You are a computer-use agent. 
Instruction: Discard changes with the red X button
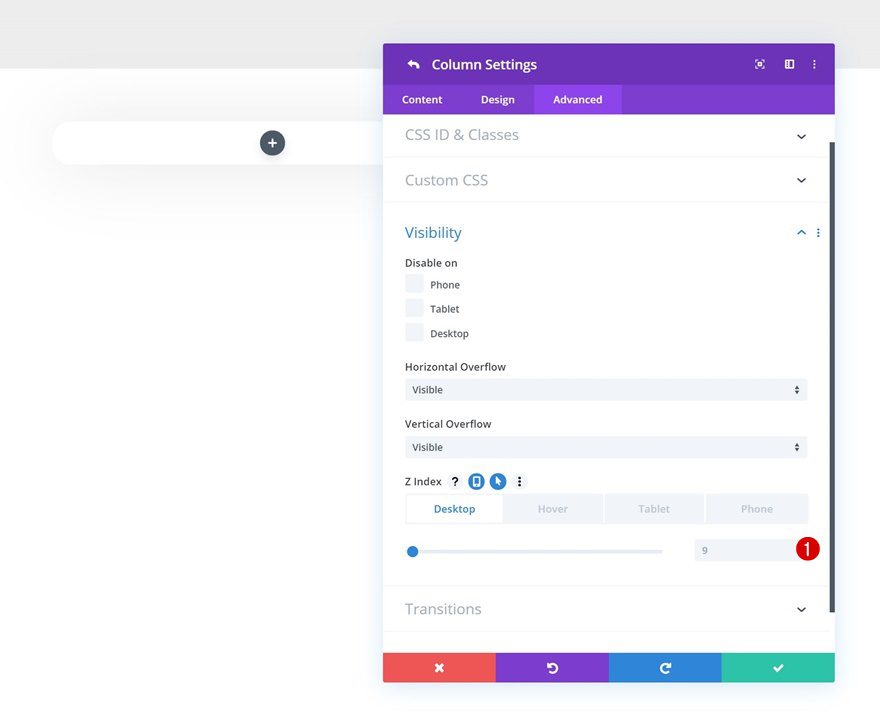click(x=439, y=666)
